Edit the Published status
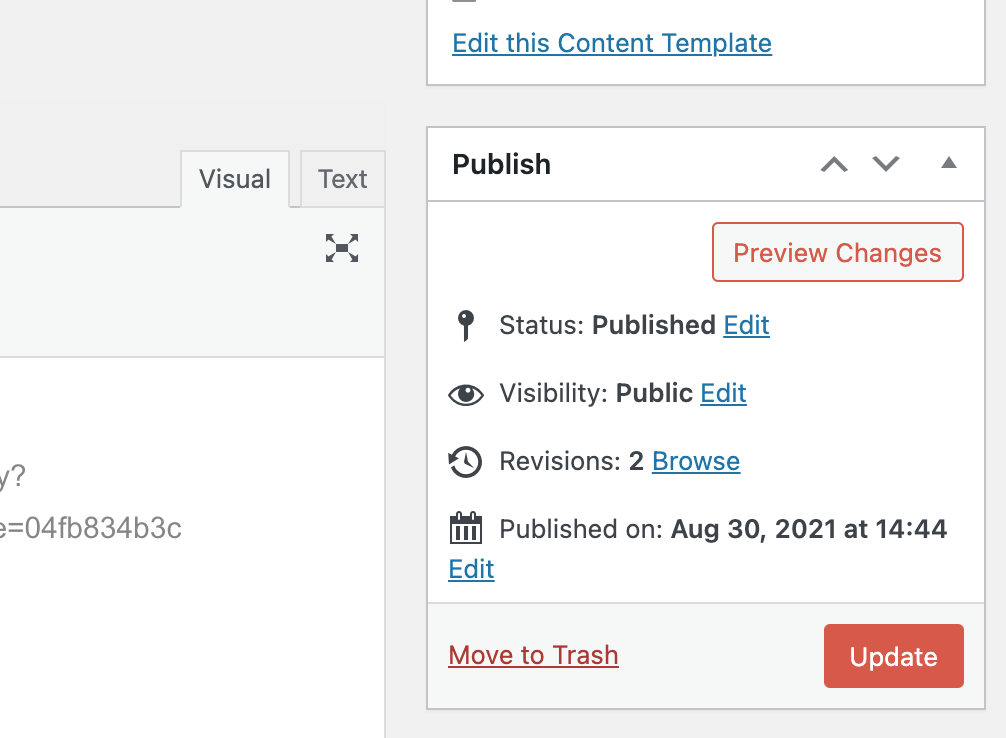The width and height of the screenshot is (1006, 738). [x=746, y=325]
